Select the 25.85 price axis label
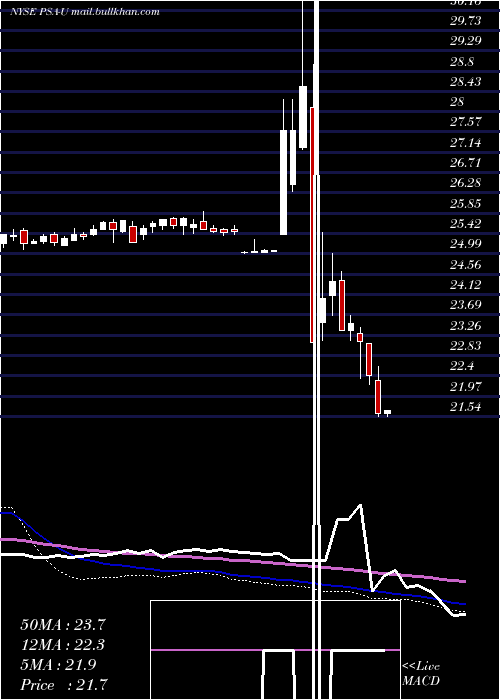Viewport: 500px width, 700px height. (466, 204)
